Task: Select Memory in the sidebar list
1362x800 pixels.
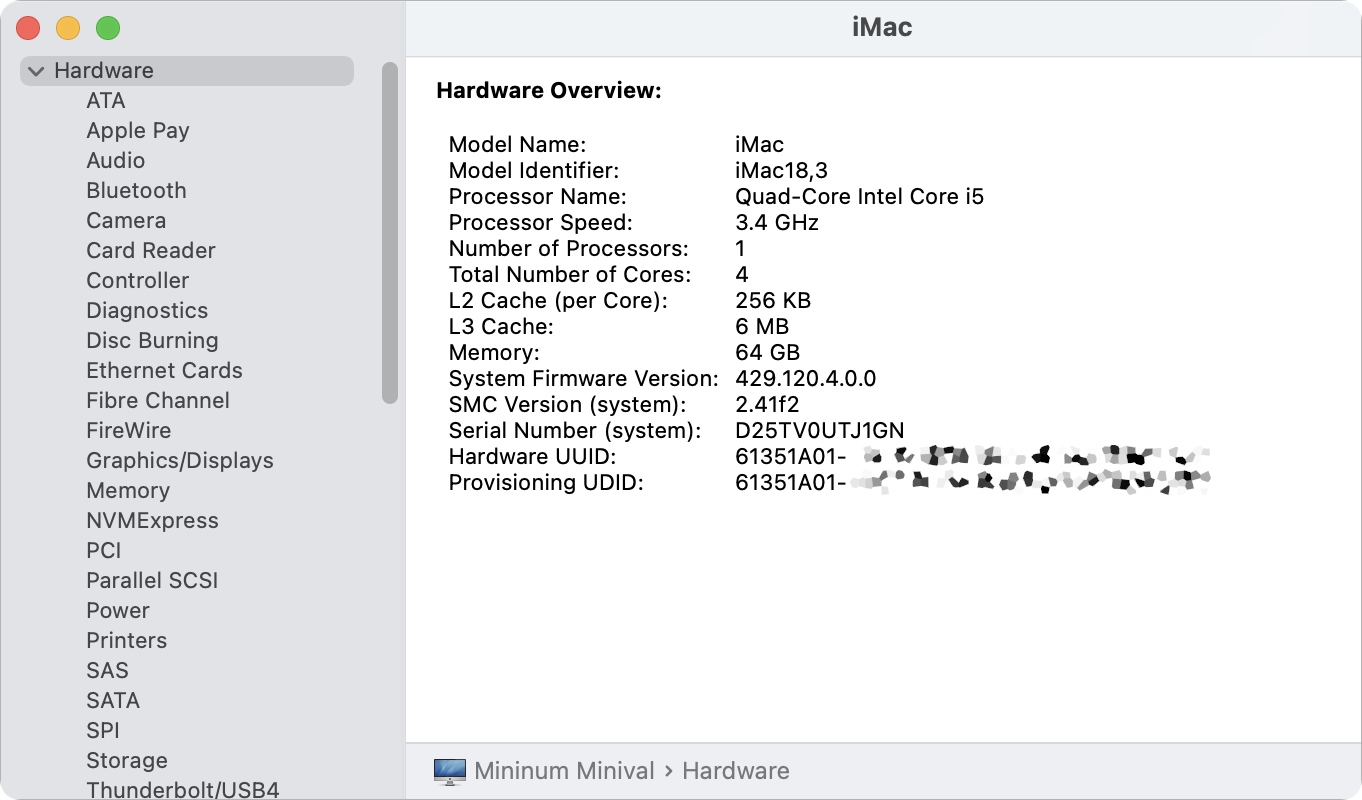Action: pos(128,491)
